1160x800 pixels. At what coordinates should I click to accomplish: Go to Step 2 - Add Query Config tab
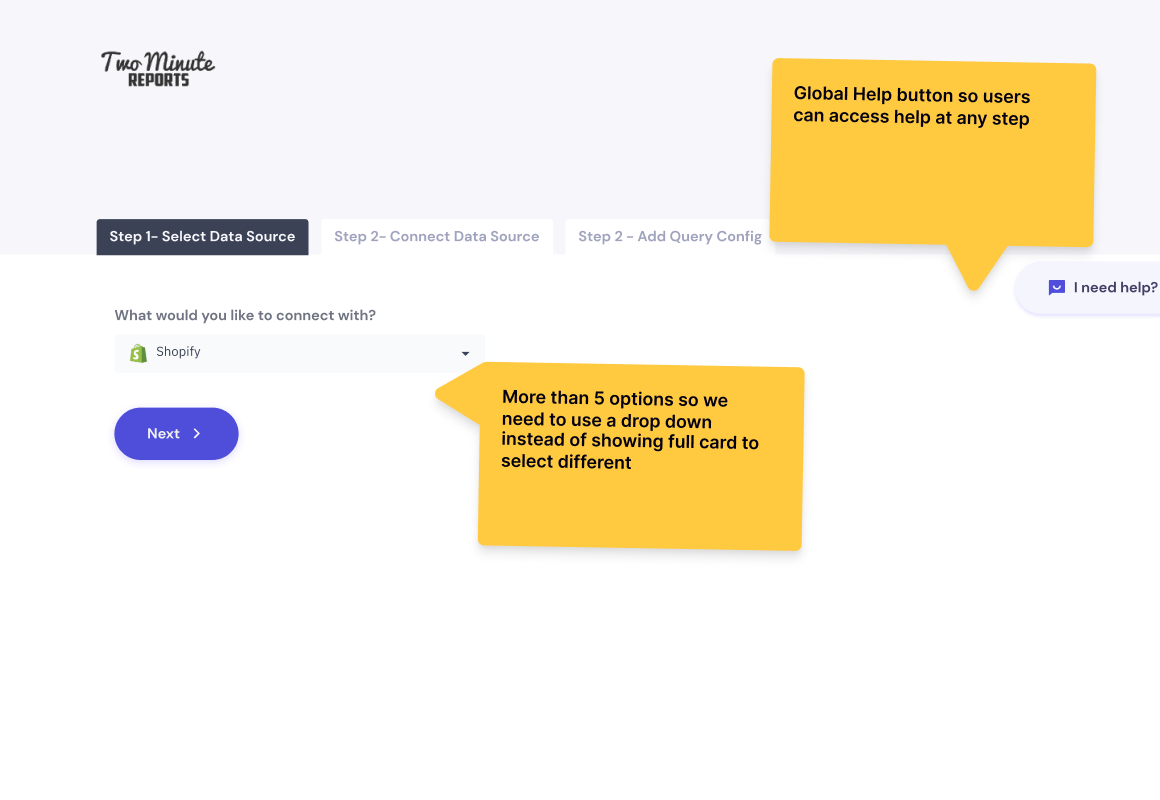pyautogui.click(x=670, y=237)
